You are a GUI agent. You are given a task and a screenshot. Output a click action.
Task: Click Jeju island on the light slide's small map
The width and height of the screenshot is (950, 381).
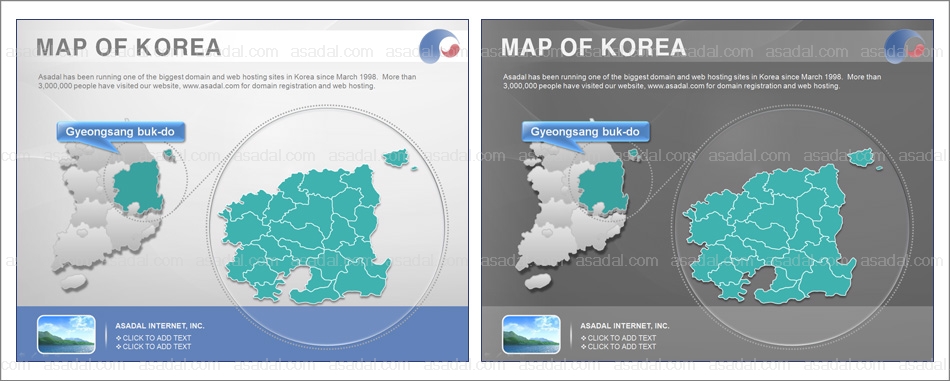pos(73,282)
